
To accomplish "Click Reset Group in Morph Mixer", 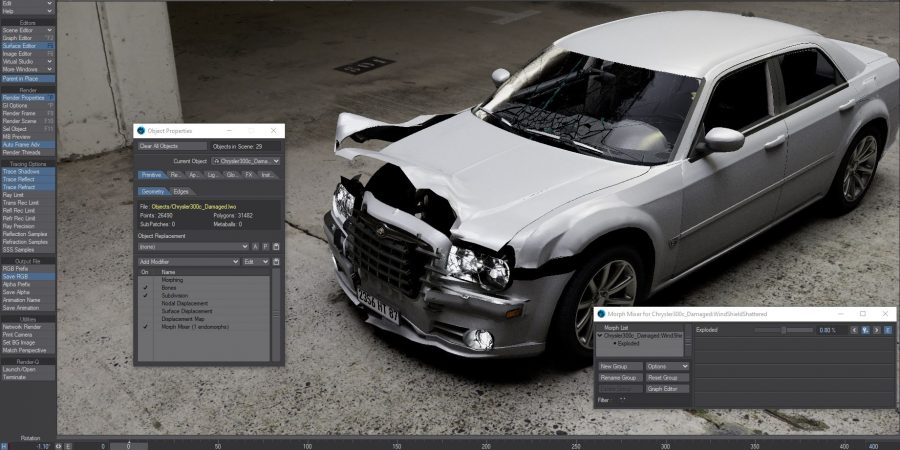I will point(667,378).
